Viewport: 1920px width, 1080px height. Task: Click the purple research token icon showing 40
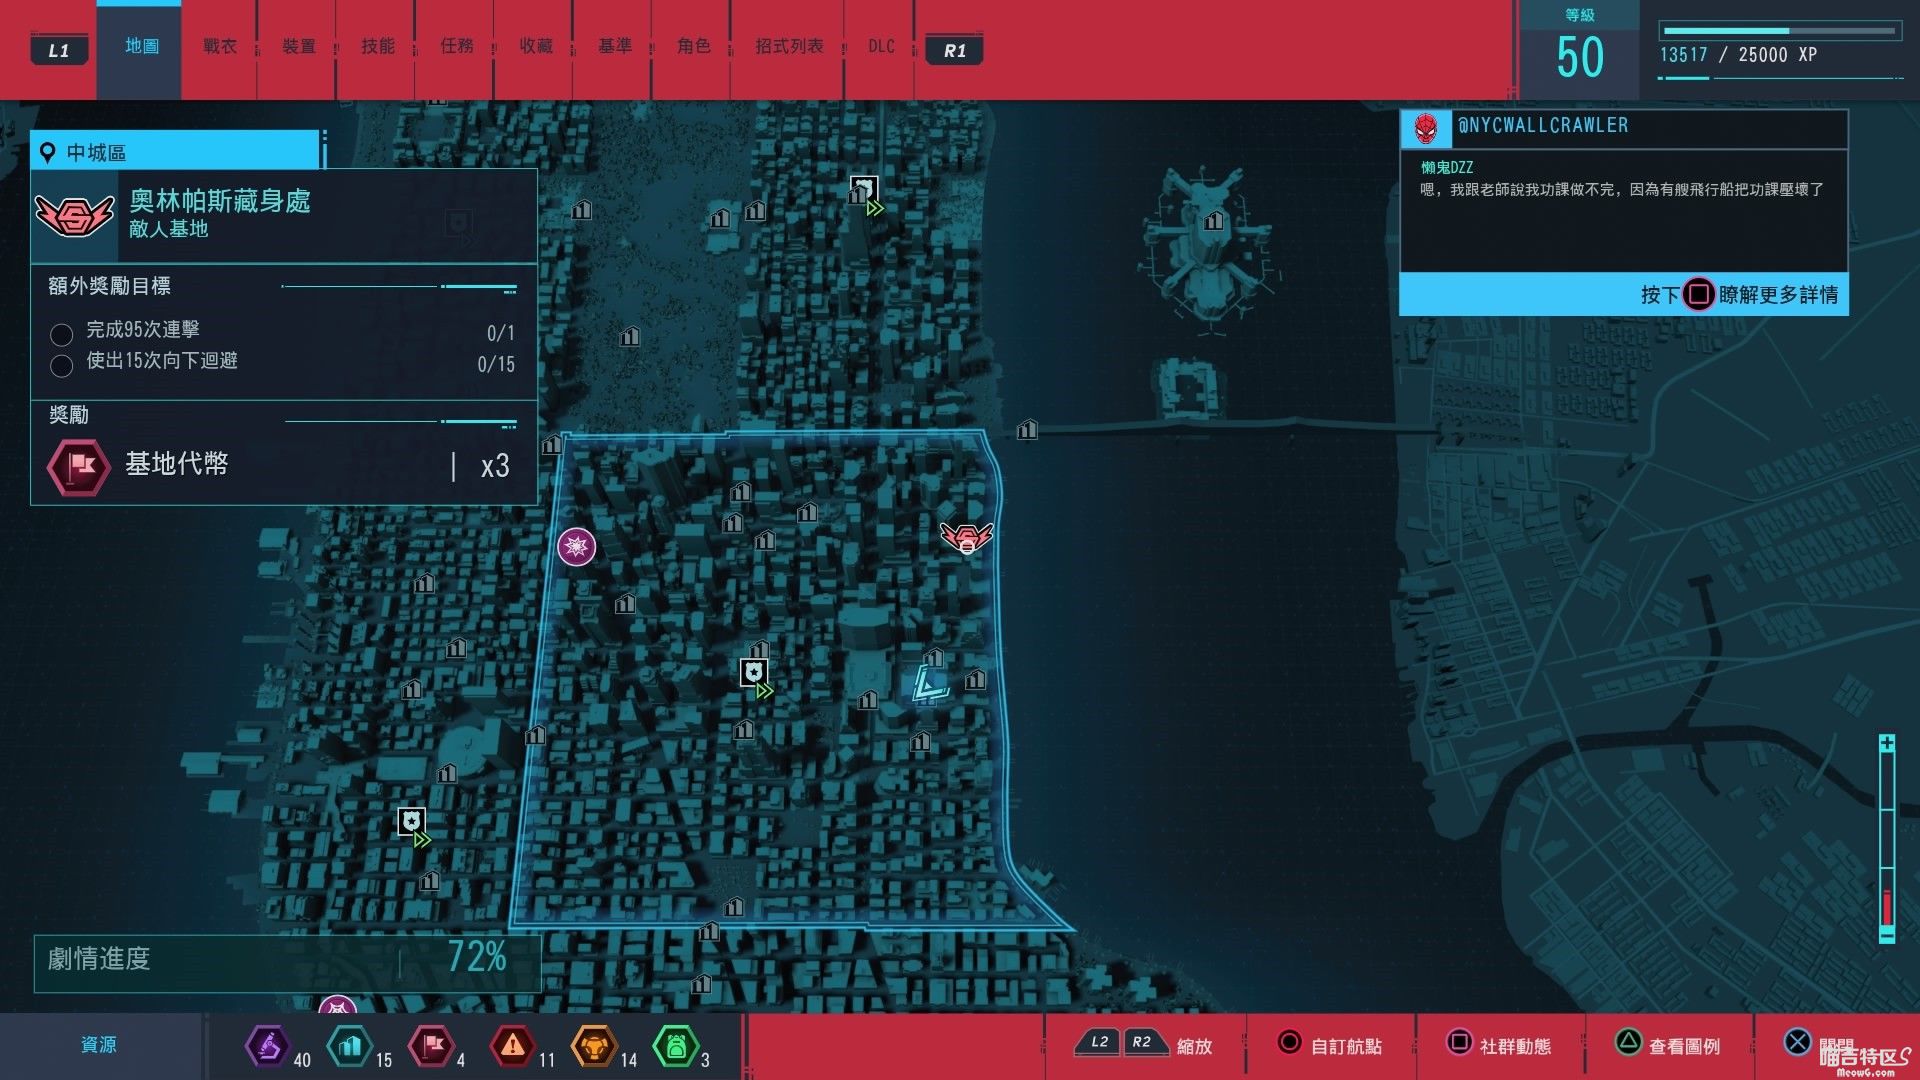(268, 1047)
